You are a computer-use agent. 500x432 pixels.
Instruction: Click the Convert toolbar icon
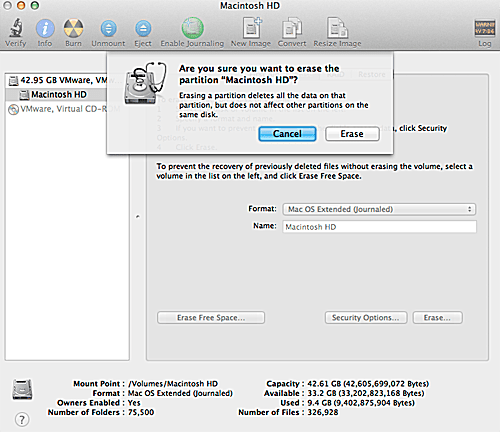[x=292, y=28]
